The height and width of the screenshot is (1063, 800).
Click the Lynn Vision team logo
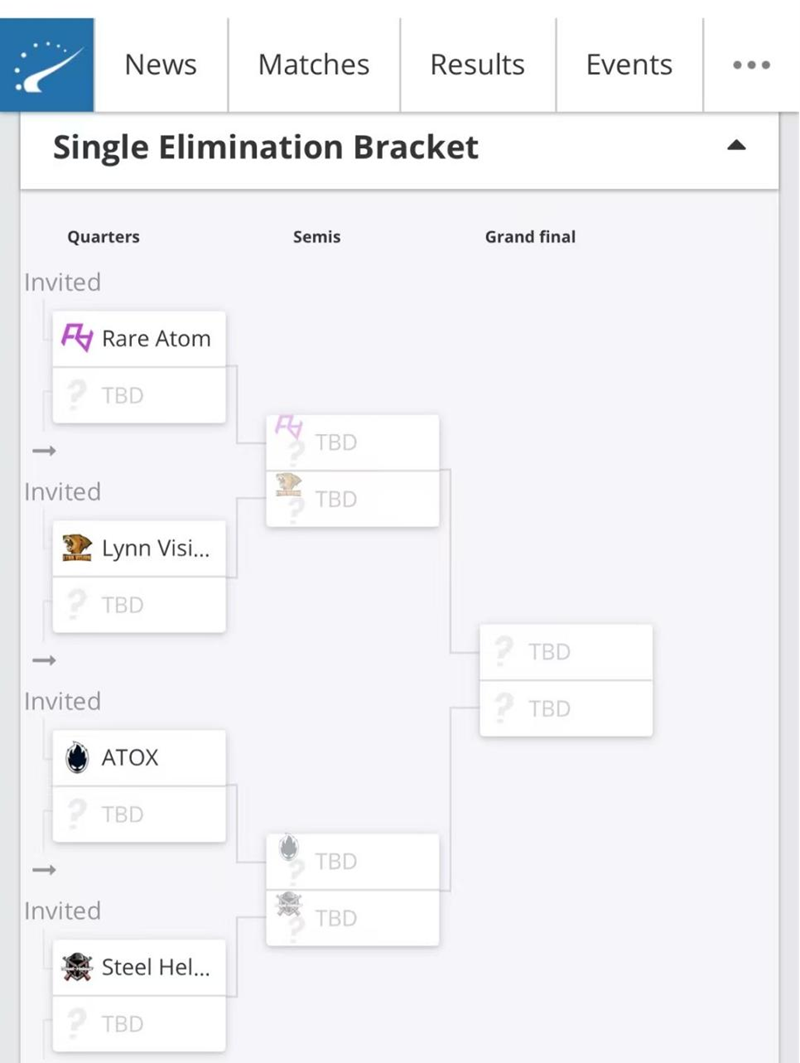[78, 548]
